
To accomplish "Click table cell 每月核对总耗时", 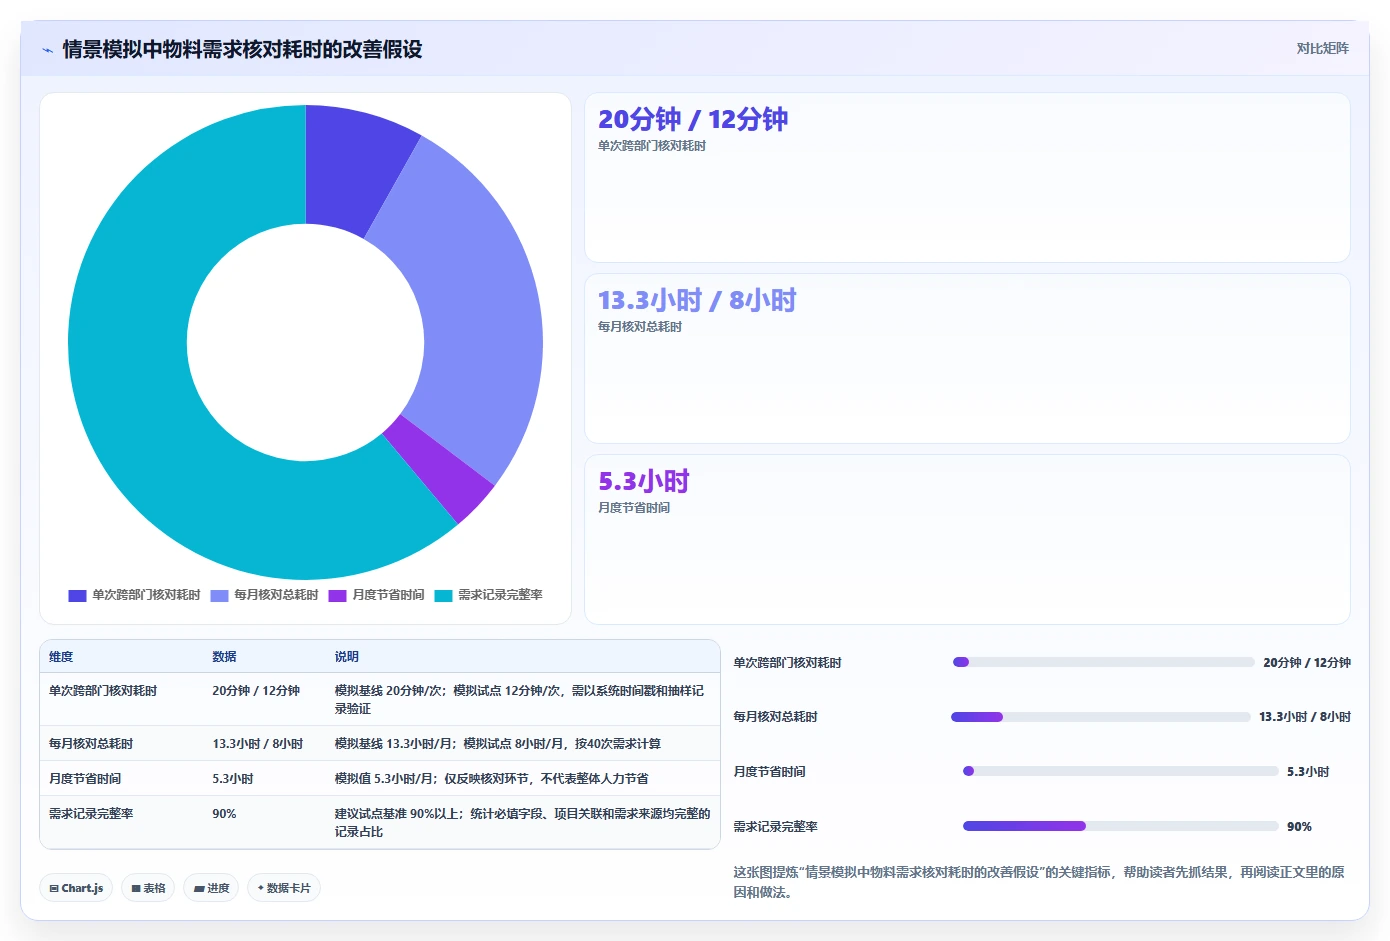I will click(x=91, y=744).
